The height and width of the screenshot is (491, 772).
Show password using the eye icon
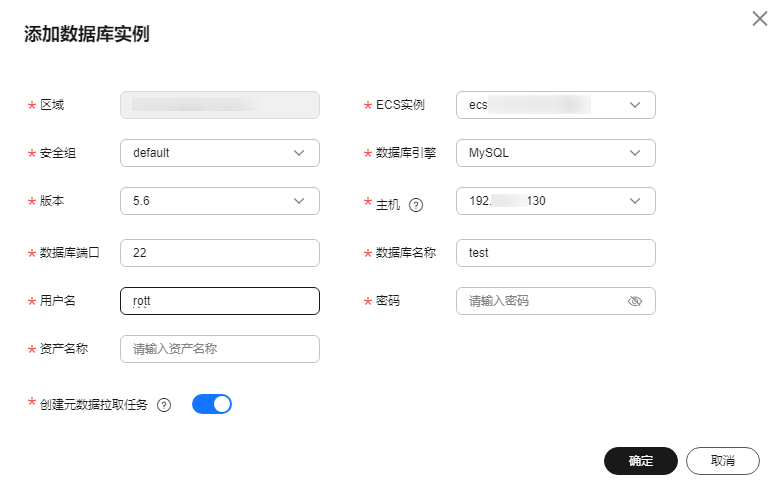tap(635, 301)
